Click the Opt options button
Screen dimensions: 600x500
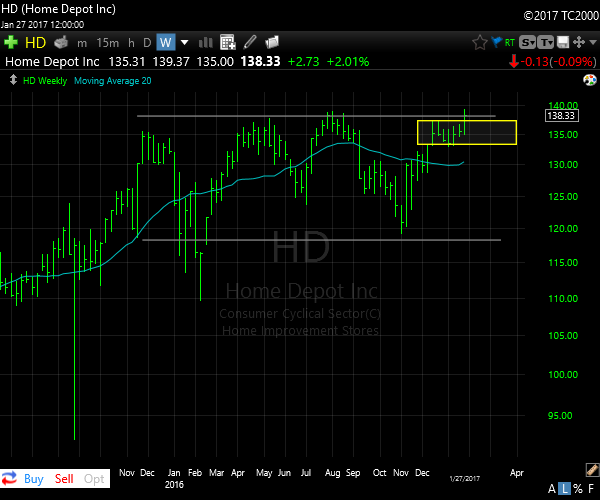click(94, 479)
